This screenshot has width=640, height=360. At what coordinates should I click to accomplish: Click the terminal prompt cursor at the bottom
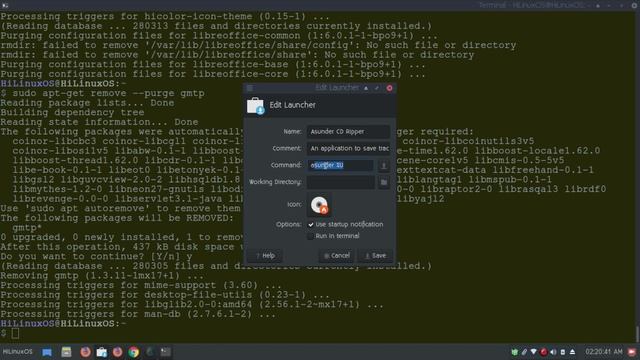click(15, 333)
